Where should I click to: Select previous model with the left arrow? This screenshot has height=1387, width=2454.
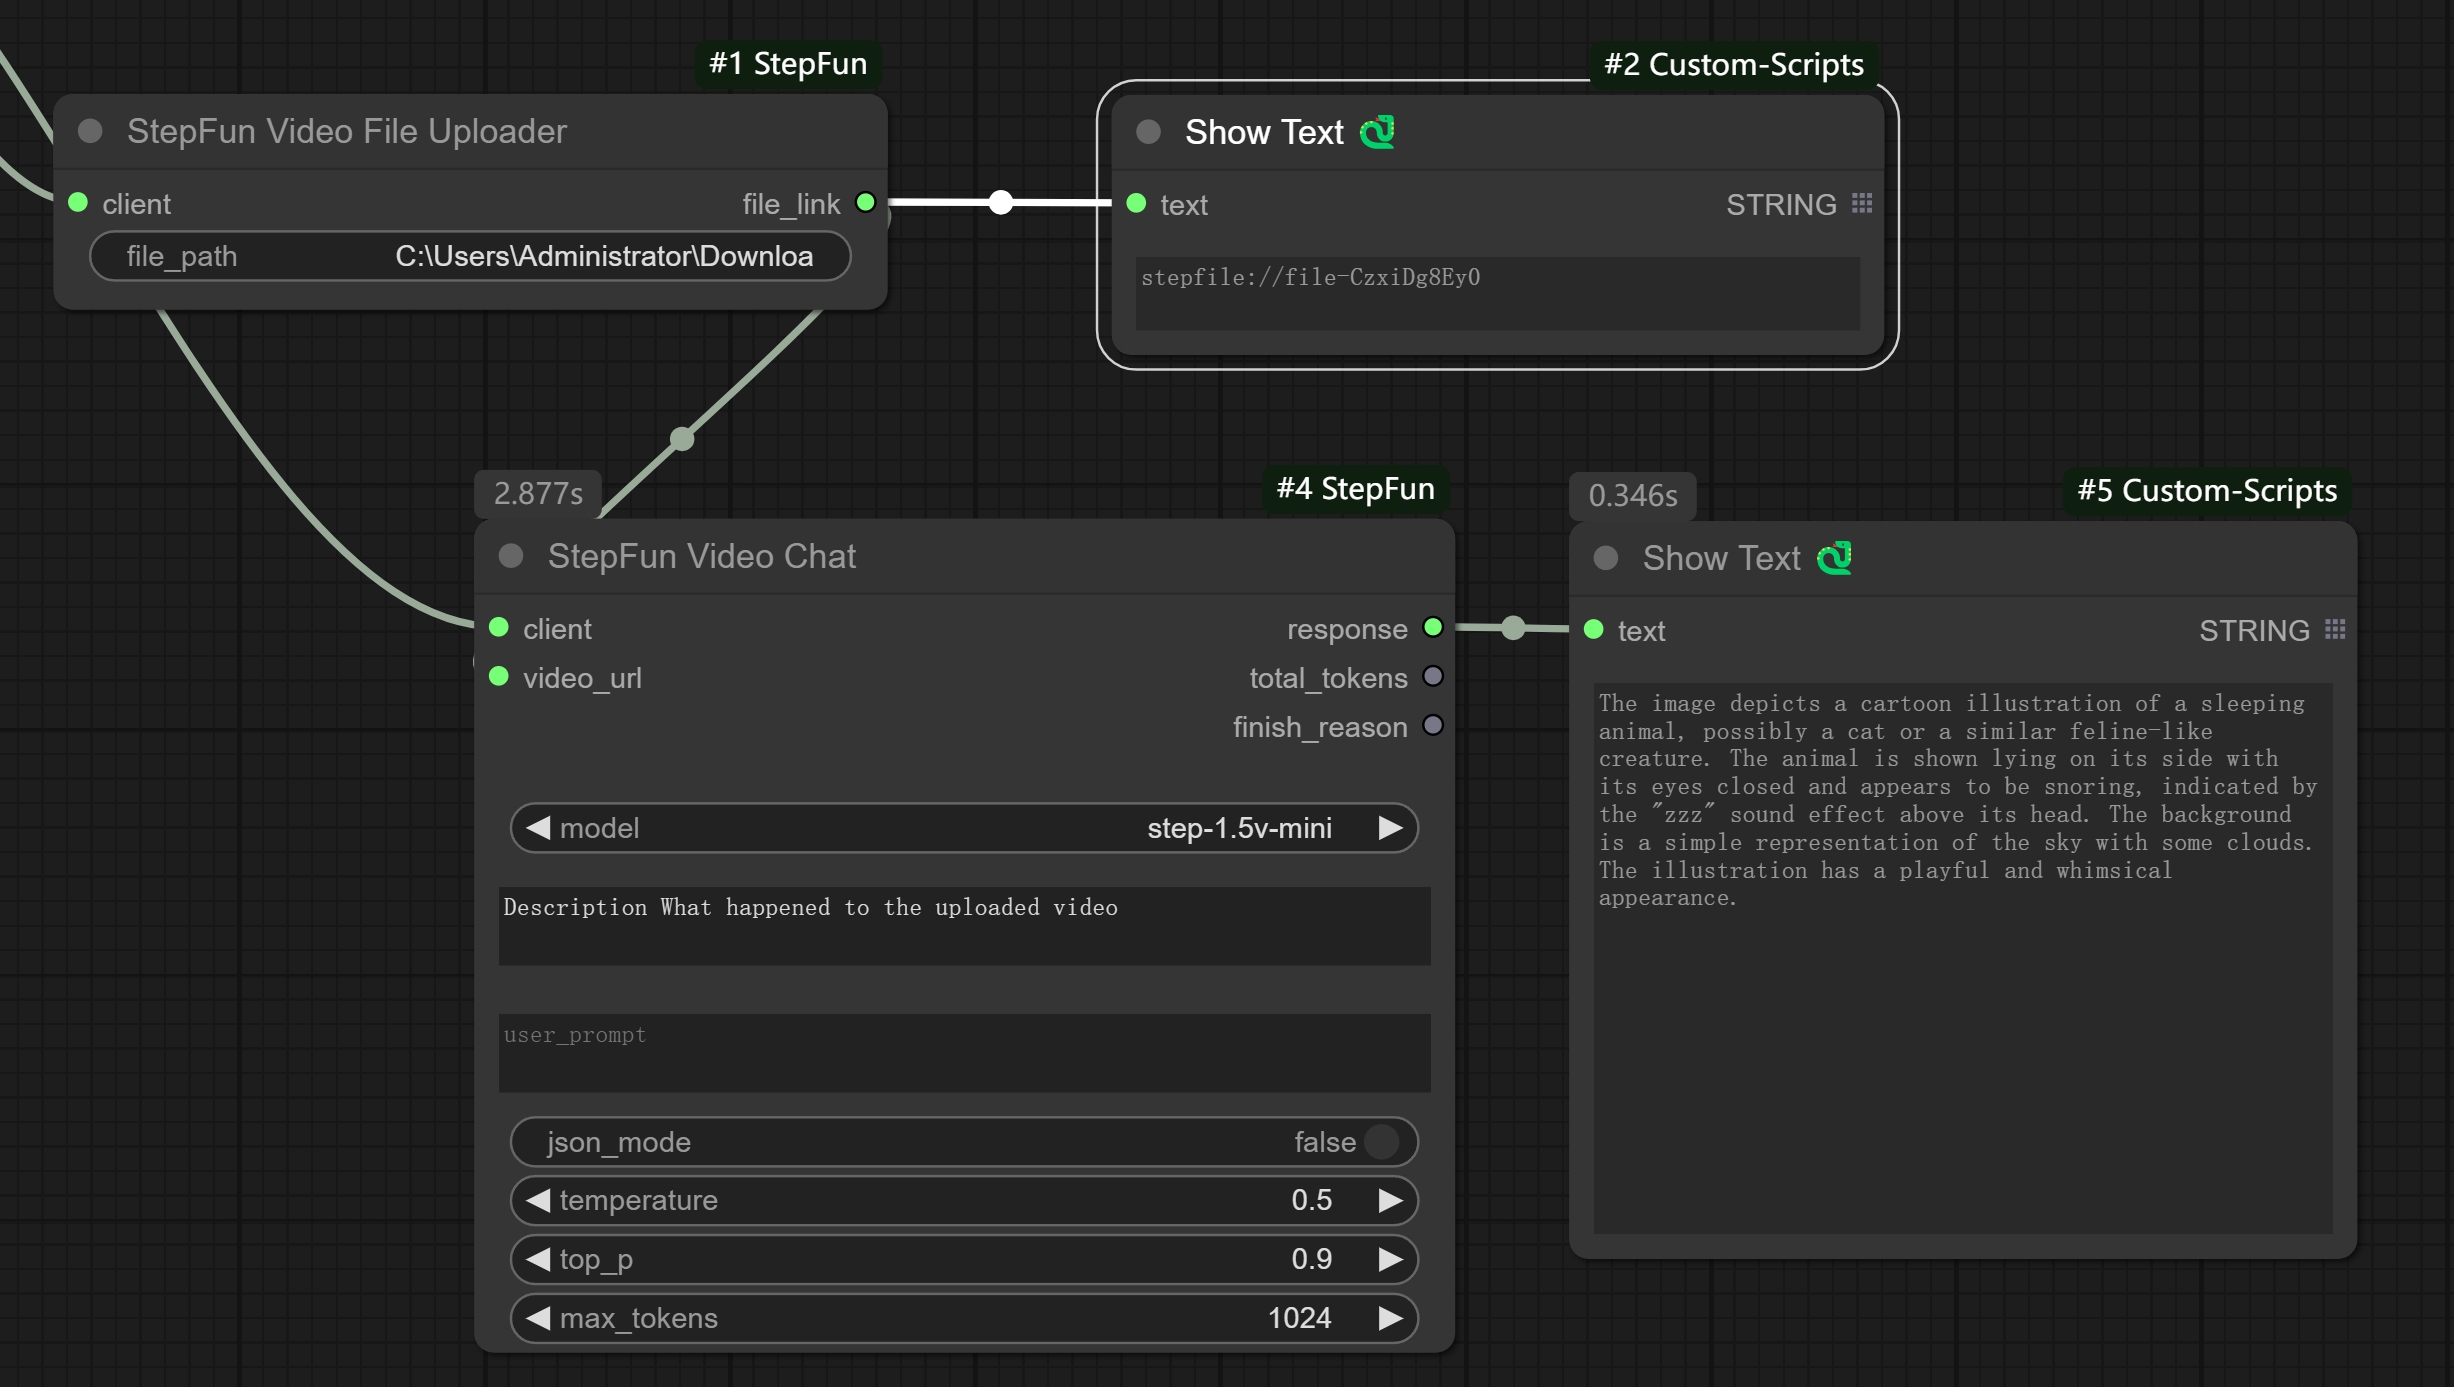[x=538, y=828]
